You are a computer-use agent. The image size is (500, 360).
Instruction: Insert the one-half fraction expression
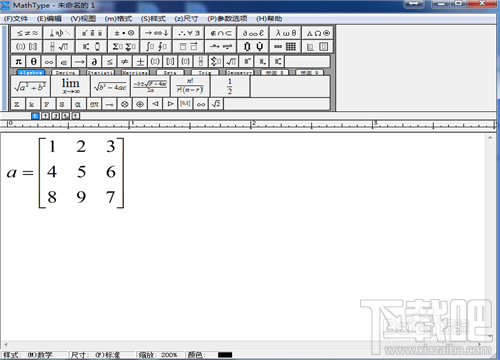pyautogui.click(x=230, y=86)
